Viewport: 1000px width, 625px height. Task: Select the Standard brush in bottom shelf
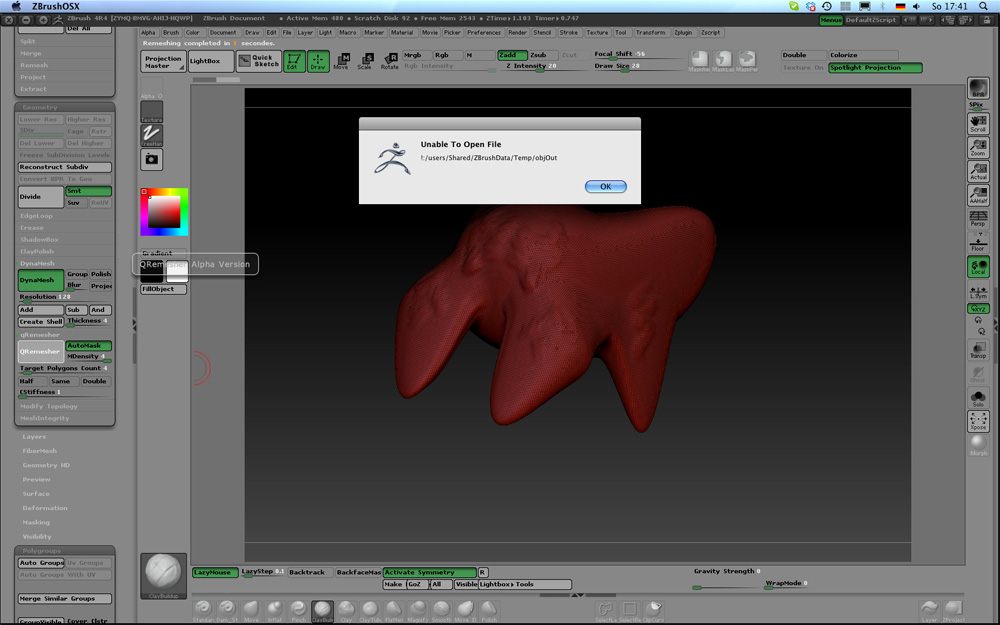click(x=203, y=611)
